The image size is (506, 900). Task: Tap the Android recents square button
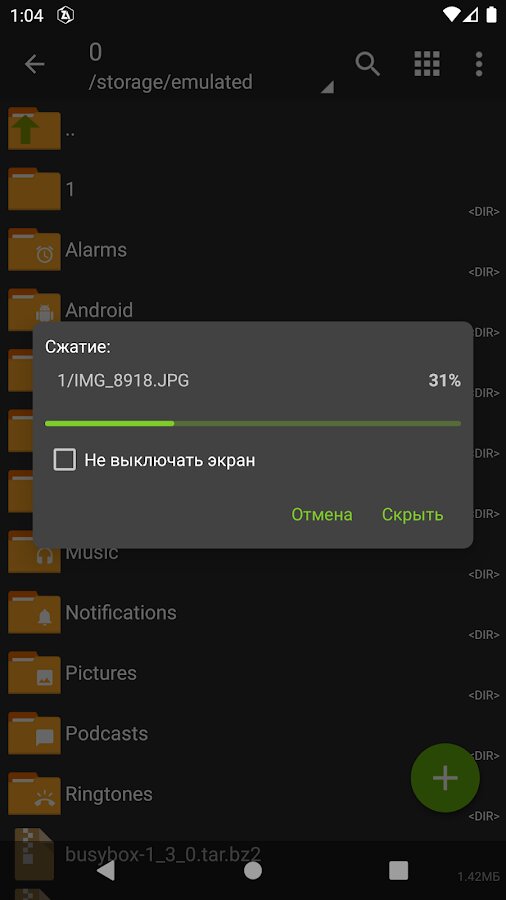[x=399, y=871]
